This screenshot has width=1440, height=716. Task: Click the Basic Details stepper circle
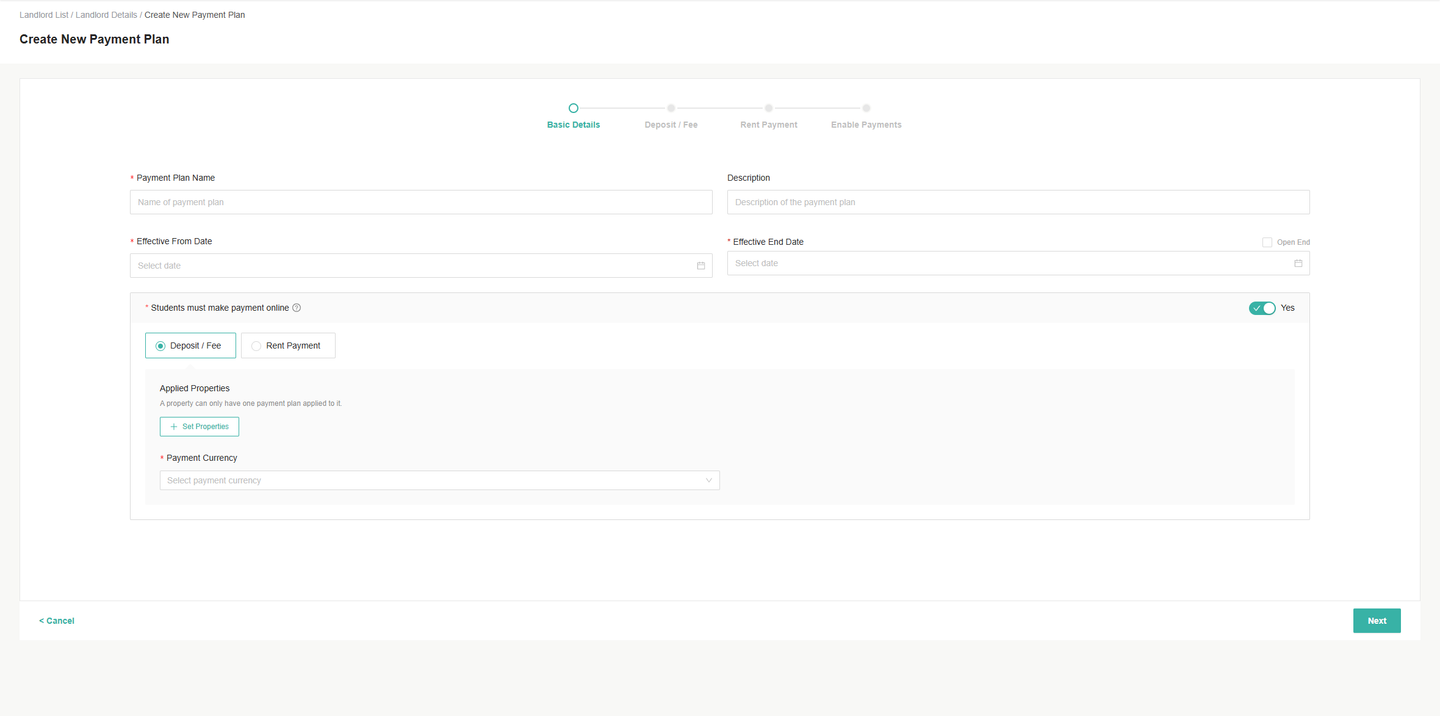pyautogui.click(x=573, y=107)
